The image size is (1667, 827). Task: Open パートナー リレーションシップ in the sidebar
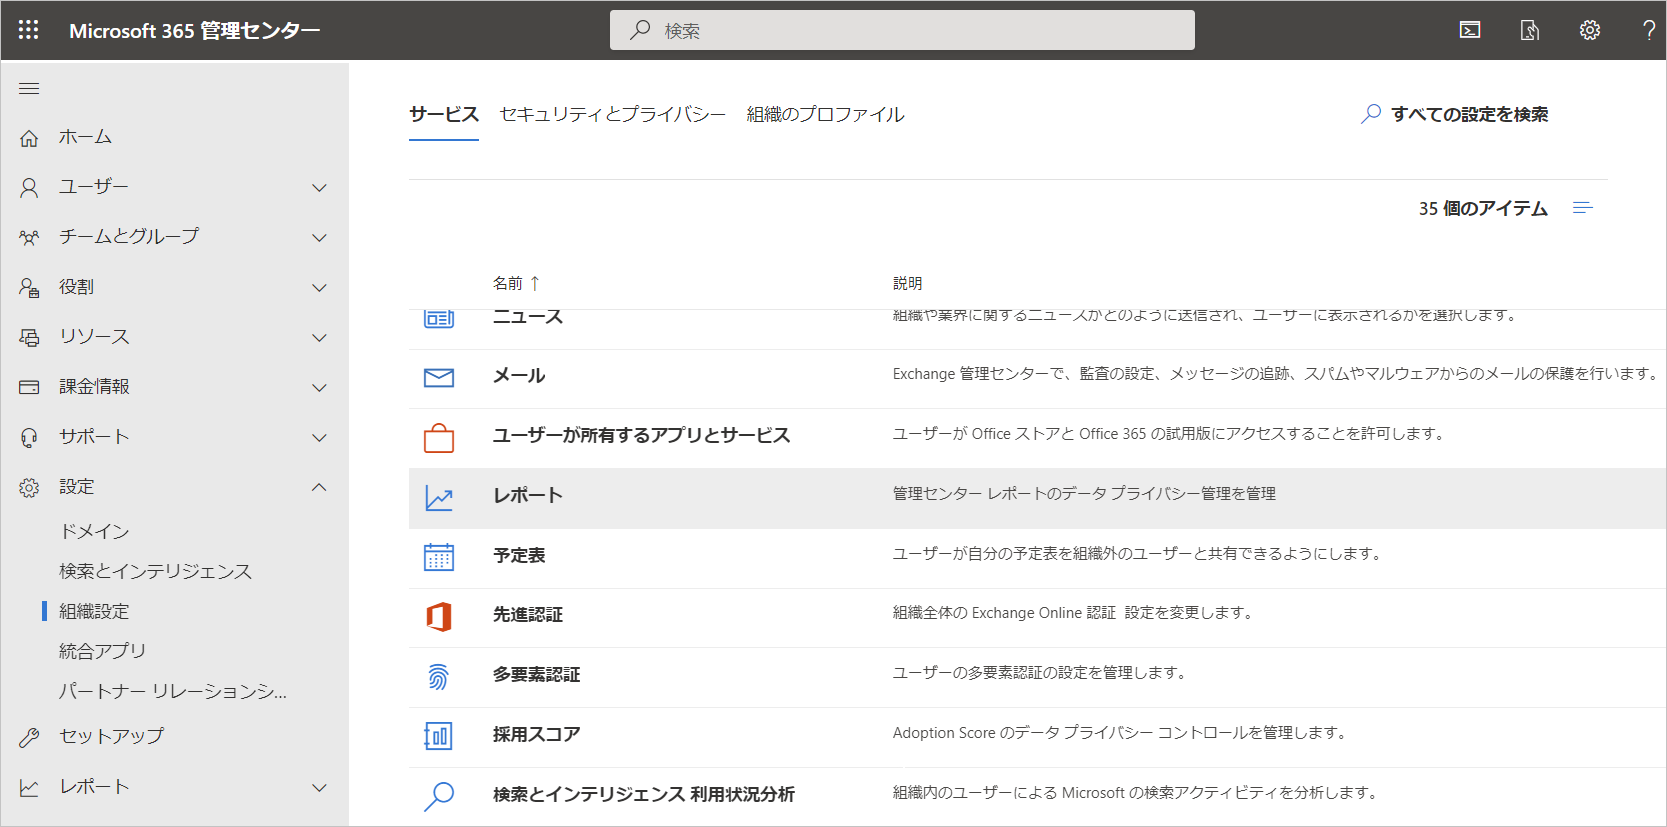tap(173, 691)
